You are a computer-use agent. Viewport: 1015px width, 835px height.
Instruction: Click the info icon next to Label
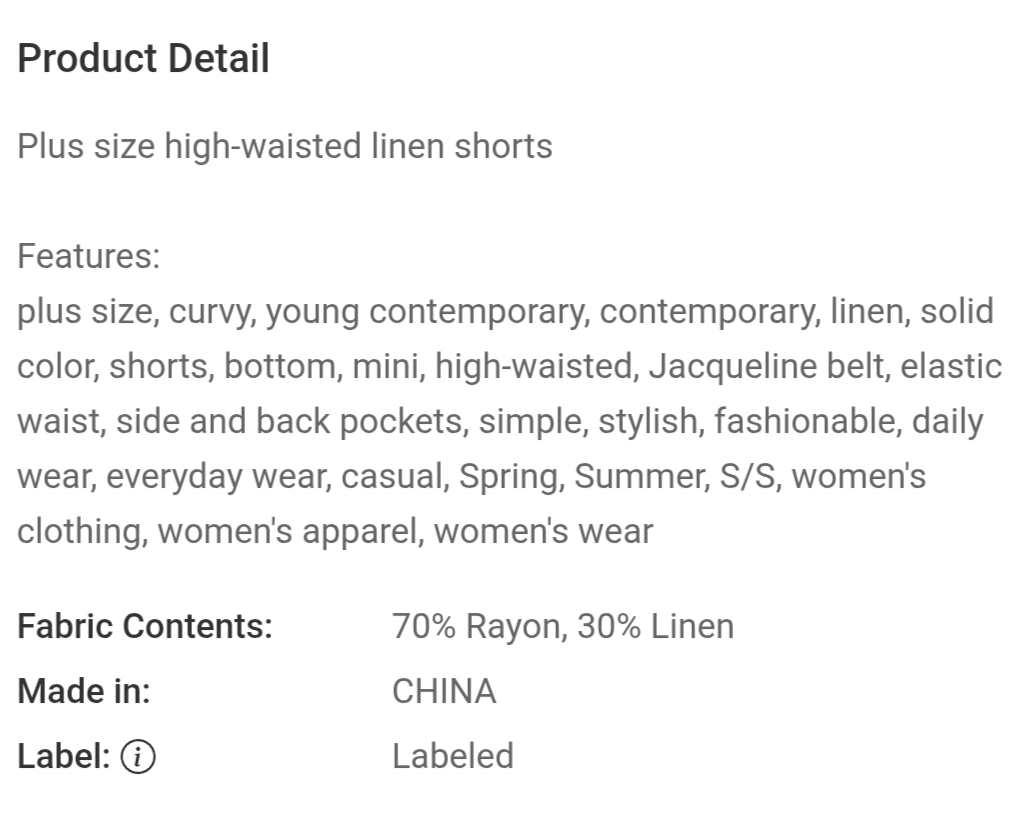(x=138, y=757)
